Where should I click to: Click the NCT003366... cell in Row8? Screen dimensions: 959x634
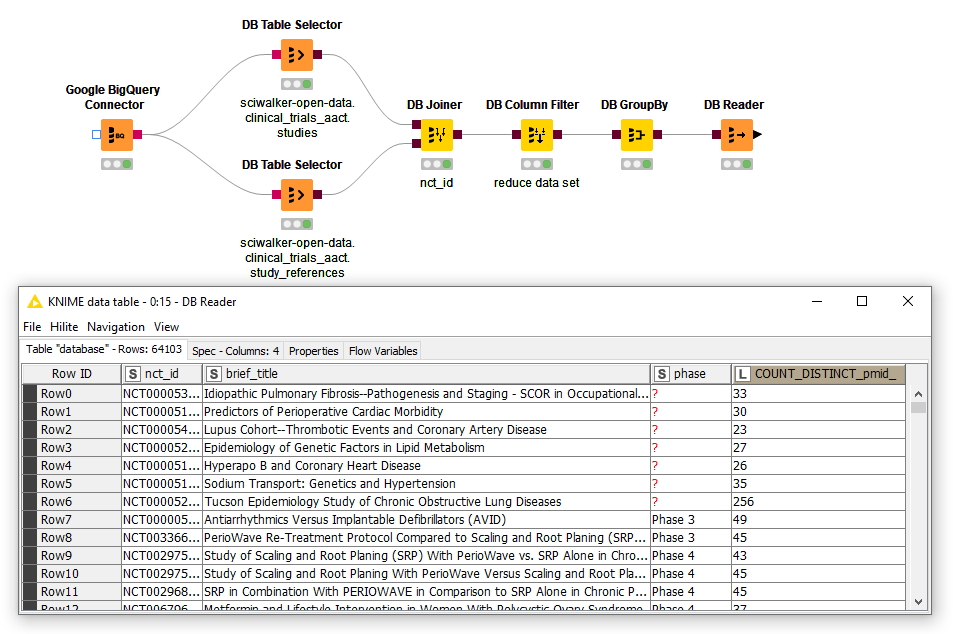click(x=162, y=538)
